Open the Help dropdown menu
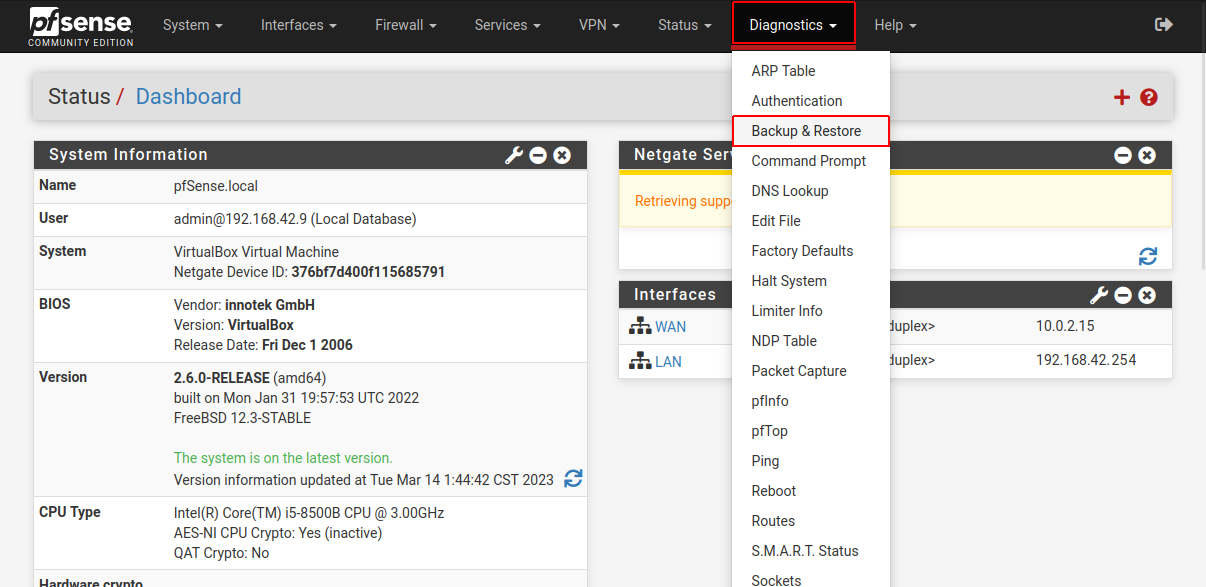 pos(895,25)
